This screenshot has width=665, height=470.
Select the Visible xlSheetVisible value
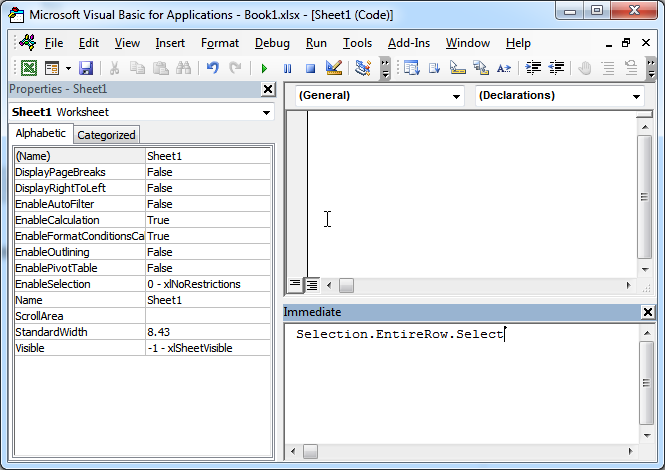click(208, 348)
